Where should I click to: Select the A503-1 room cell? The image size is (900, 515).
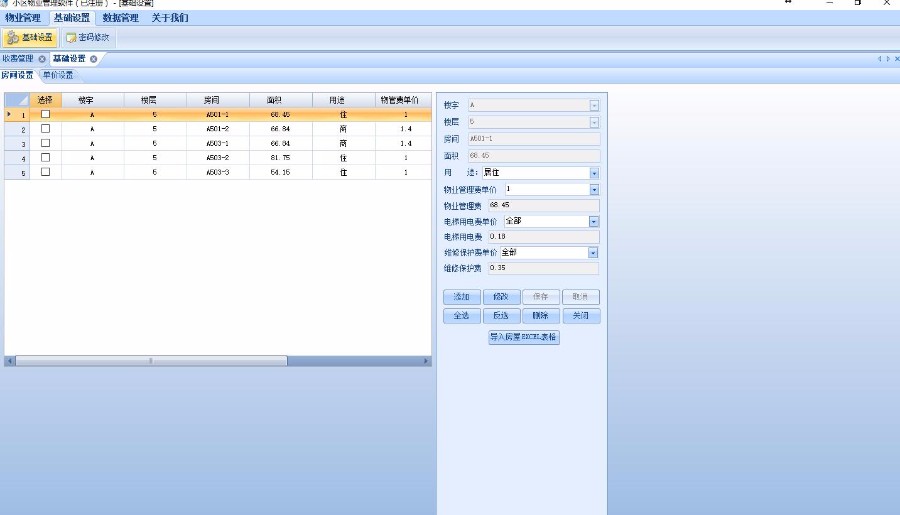pyautogui.click(x=218, y=144)
